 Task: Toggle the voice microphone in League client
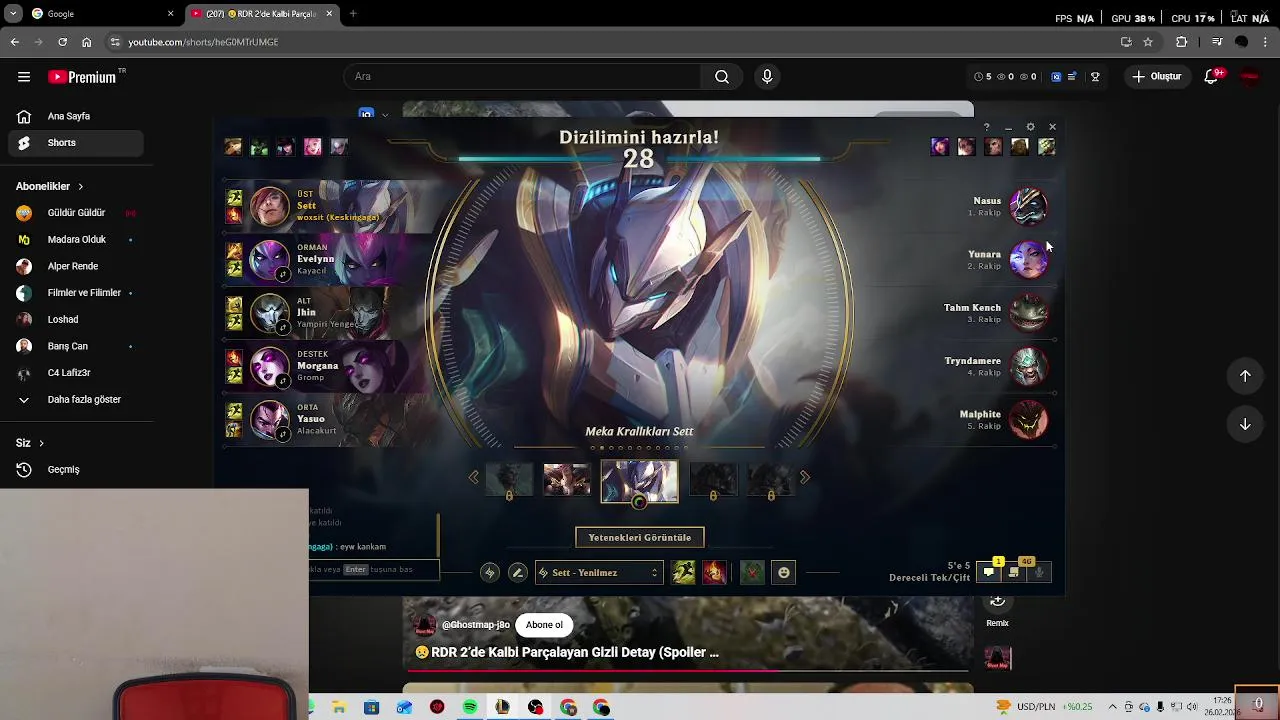click(x=1040, y=572)
